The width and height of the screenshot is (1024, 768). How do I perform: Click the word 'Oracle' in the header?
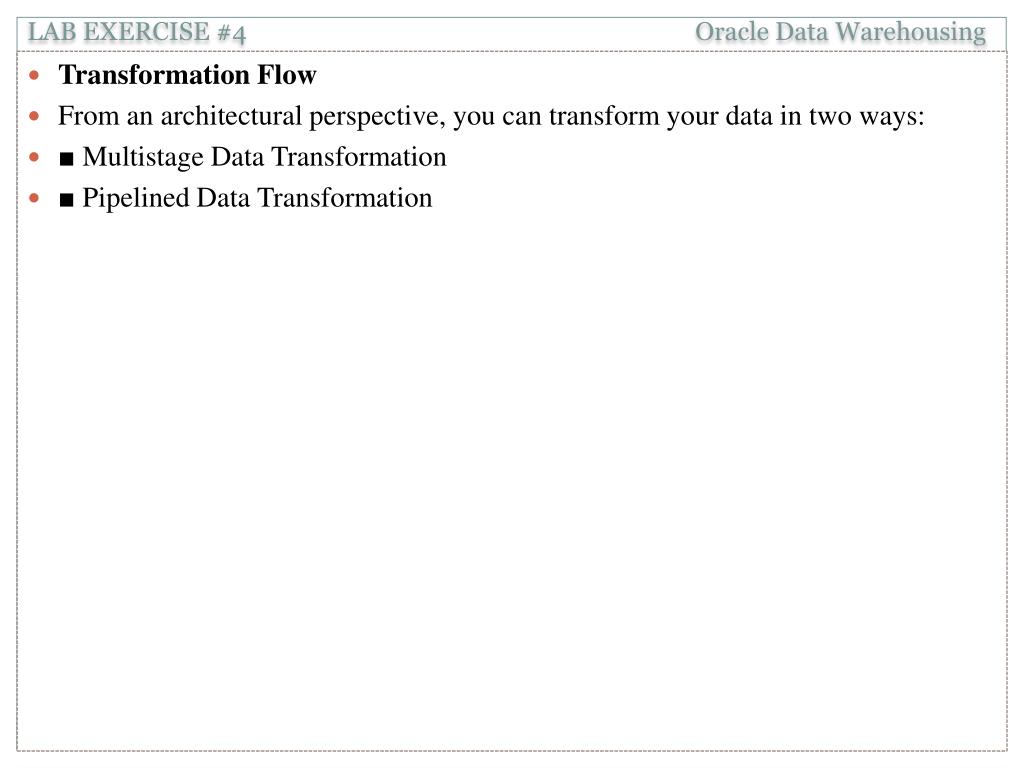[731, 31]
